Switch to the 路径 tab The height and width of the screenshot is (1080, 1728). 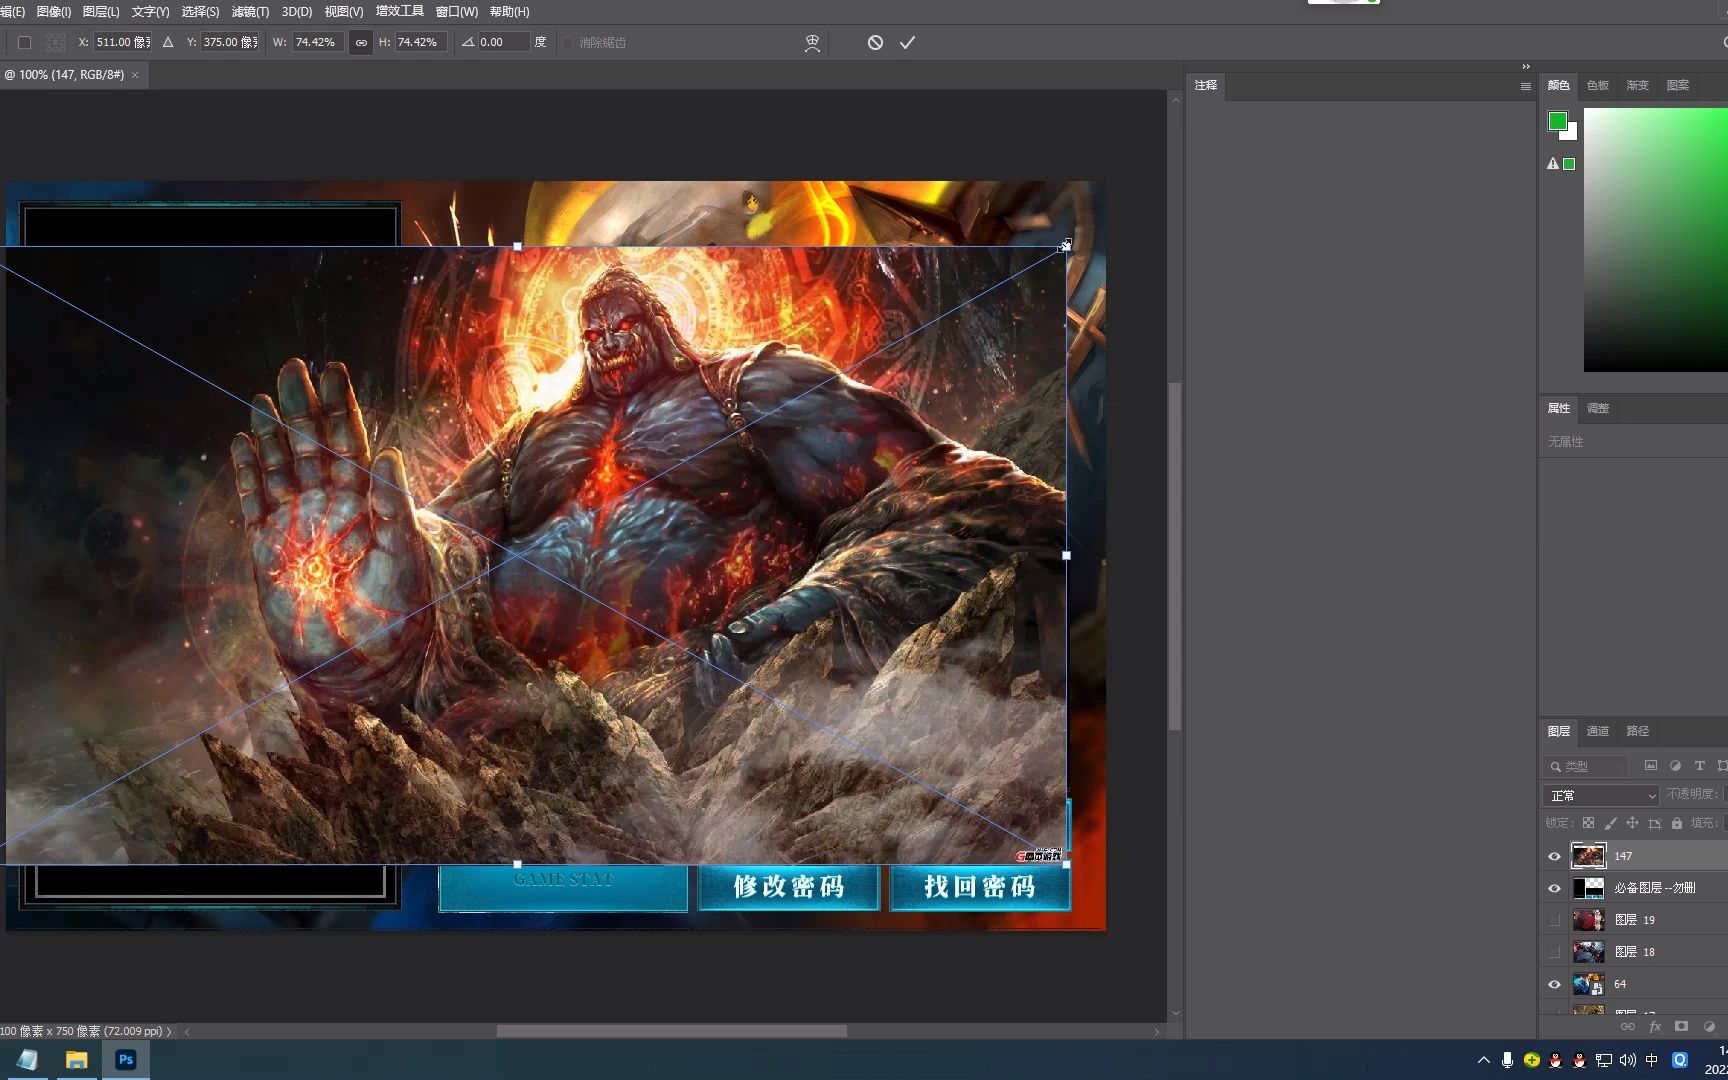point(1637,731)
